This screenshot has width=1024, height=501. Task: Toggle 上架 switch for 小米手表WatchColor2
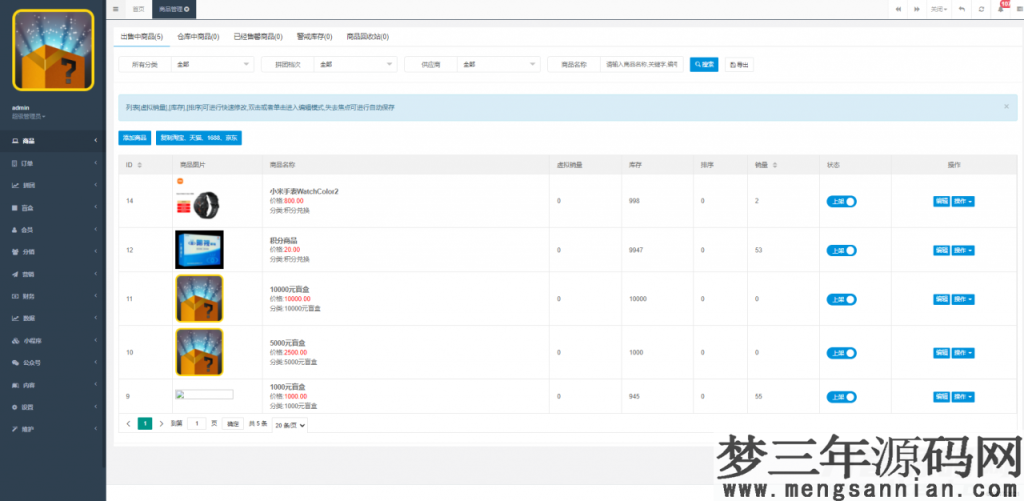(841, 201)
